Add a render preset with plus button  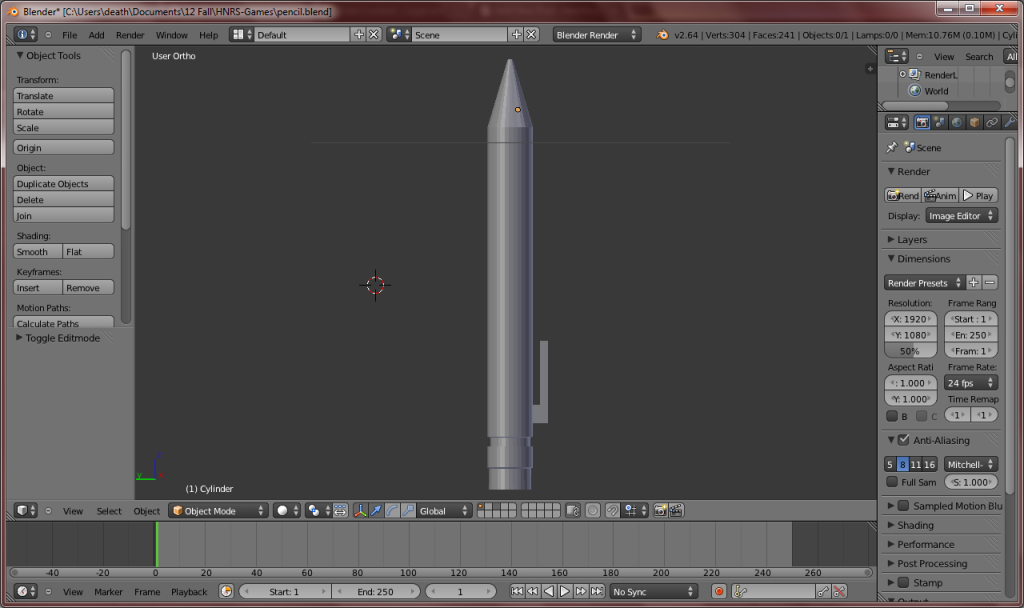tap(973, 283)
